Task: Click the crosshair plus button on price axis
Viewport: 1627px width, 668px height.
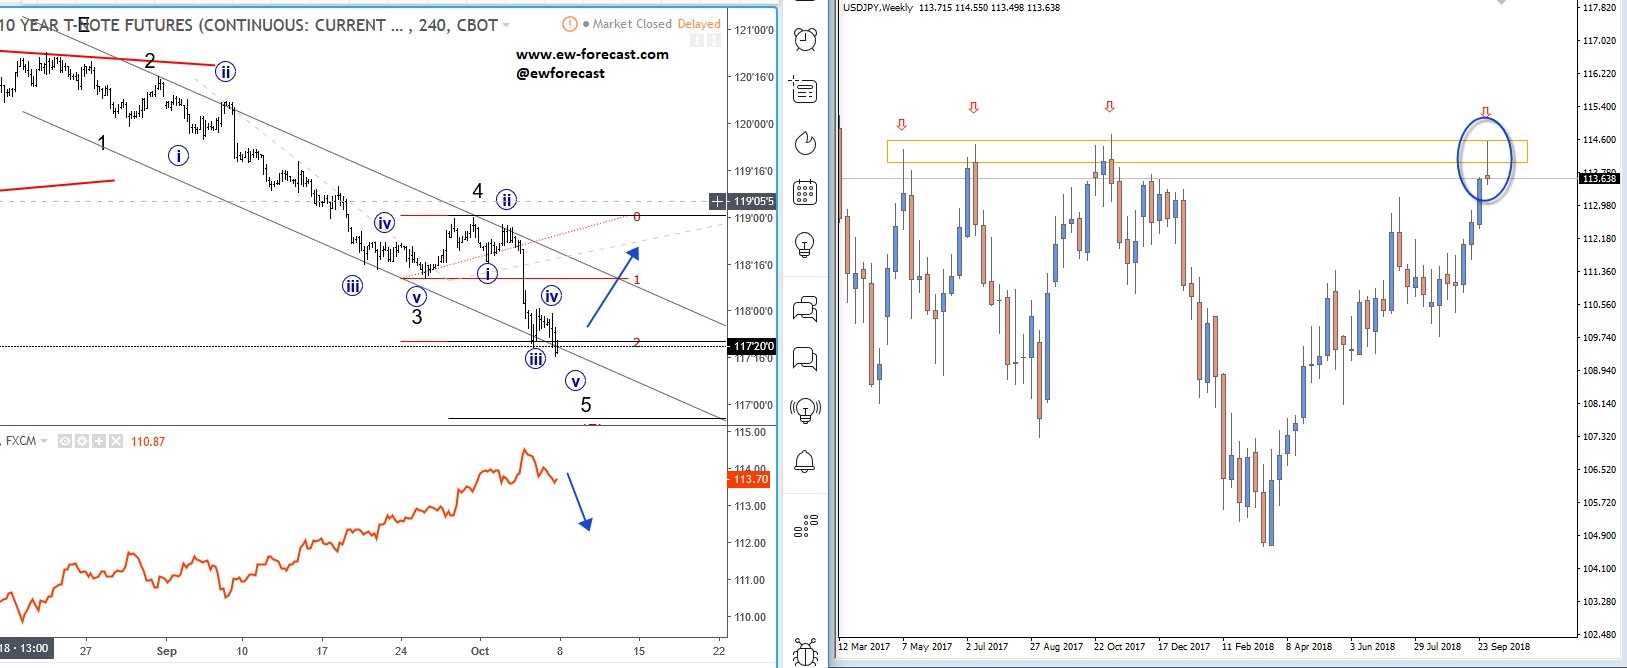Action: tap(717, 201)
